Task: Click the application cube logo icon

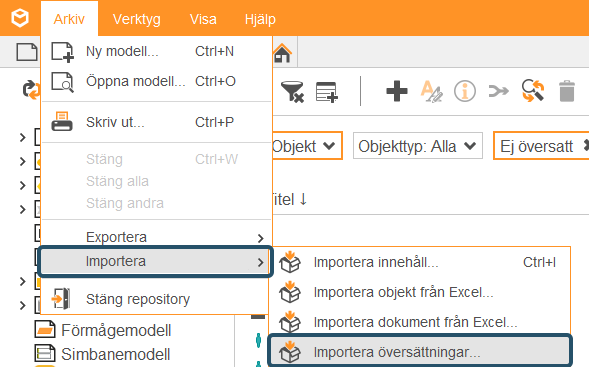Action: (x=20, y=18)
